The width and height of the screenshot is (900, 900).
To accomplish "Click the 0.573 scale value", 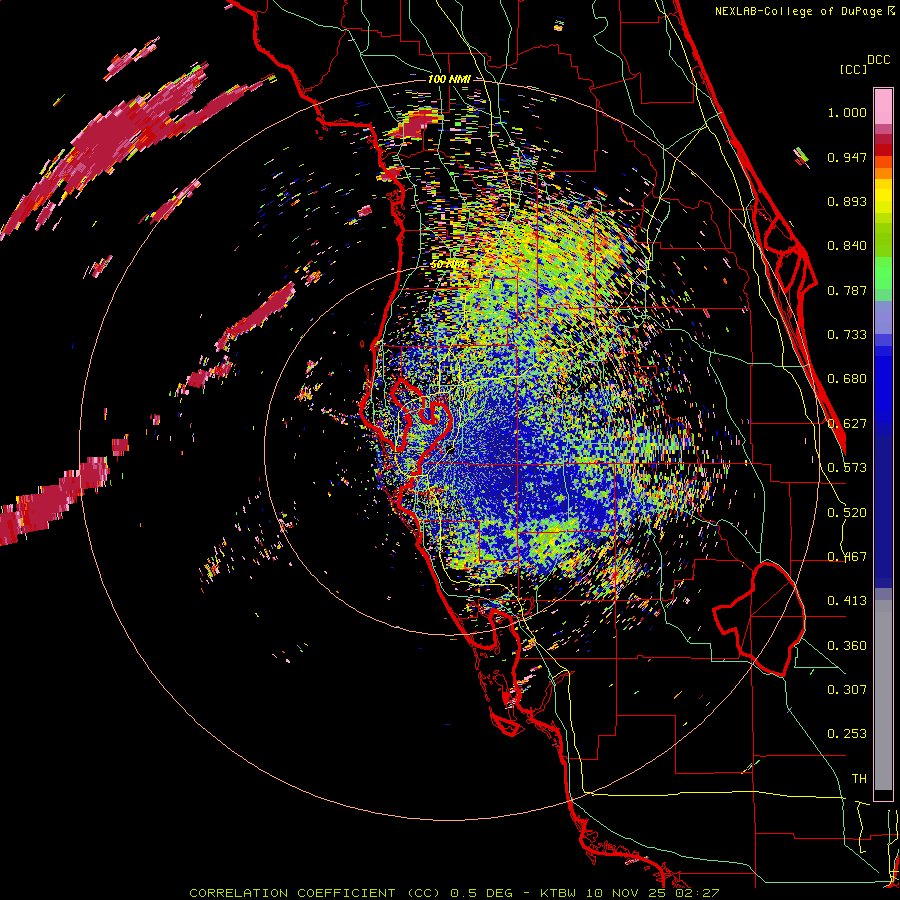I will tap(847, 468).
